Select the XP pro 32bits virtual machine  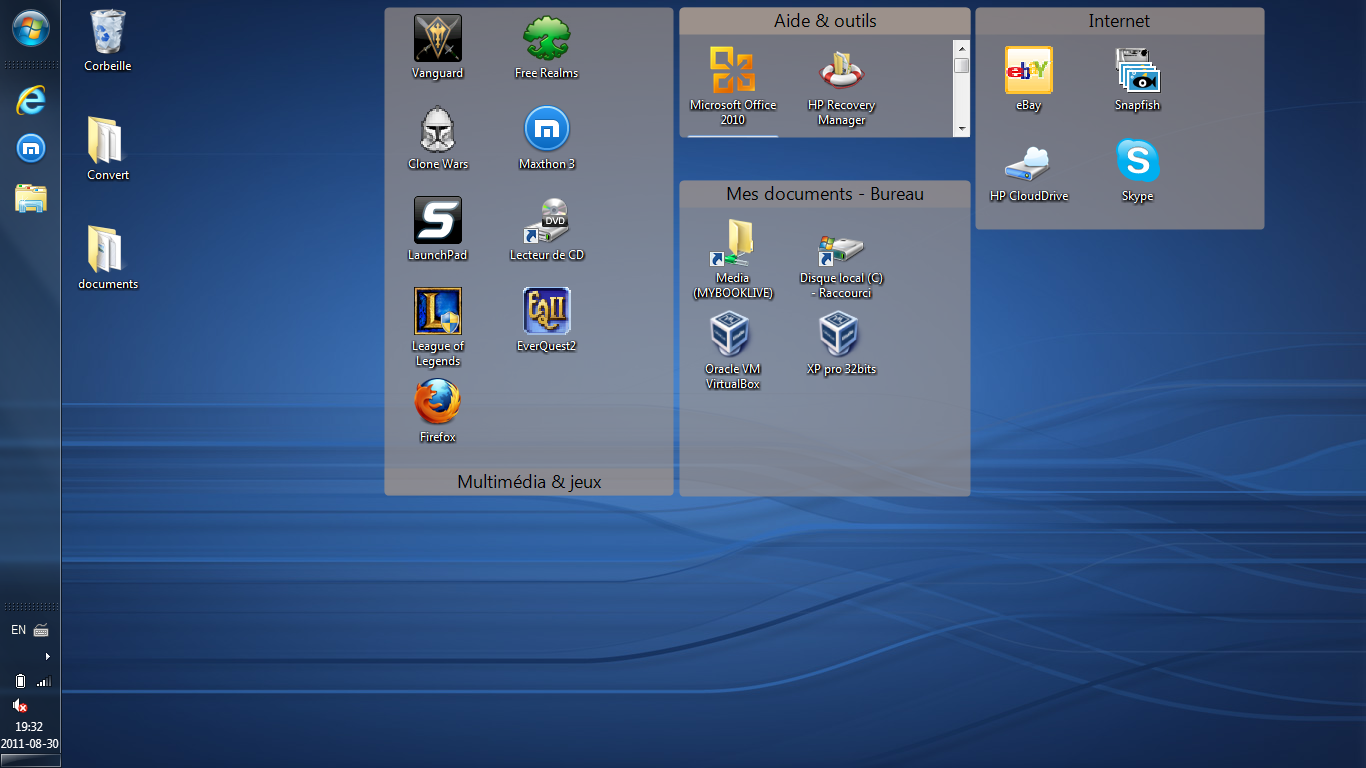[842, 343]
